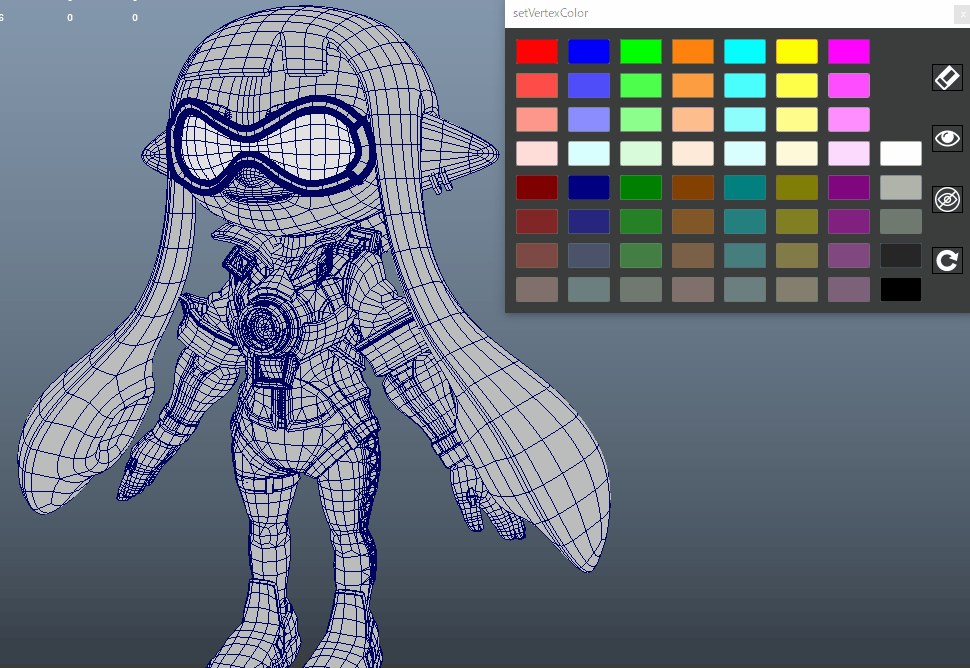This screenshot has height=668, width=970.
Task: Pick the taupe swatch at bottom-left of palette
Action: [537, 289]
